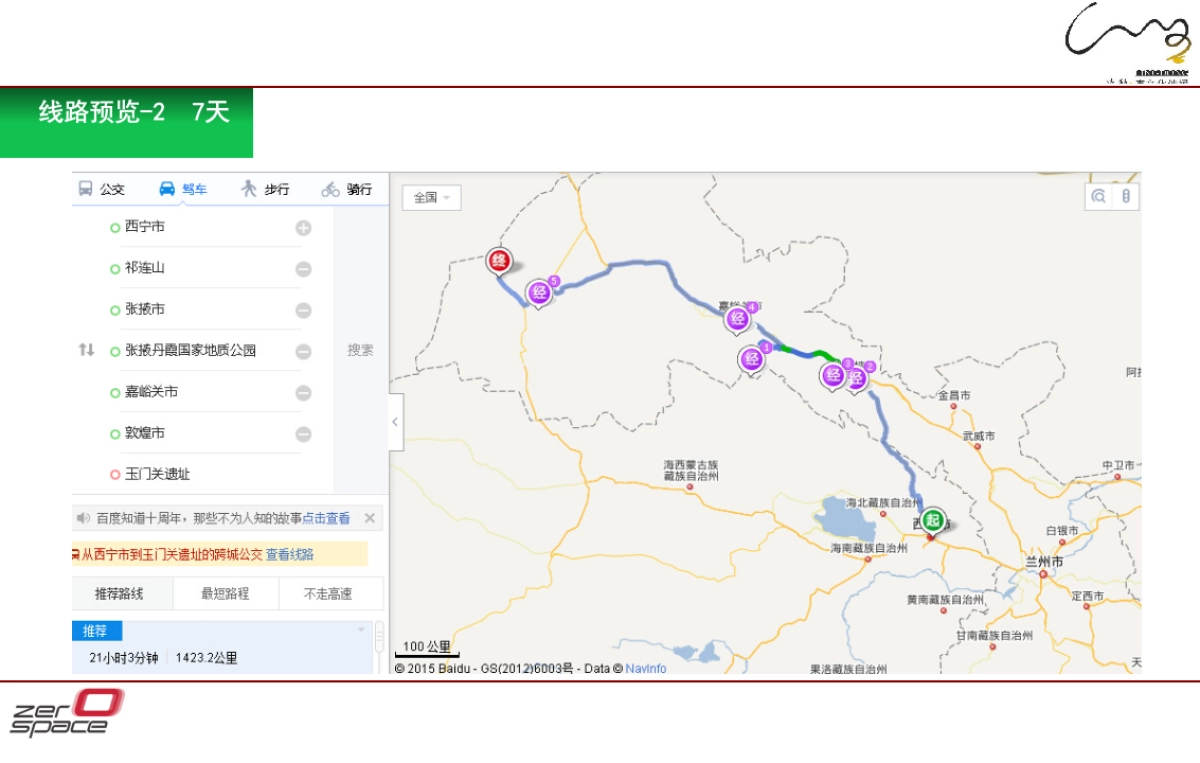Remove the 祁连山 waypoint with minus button

(x=303, y=268)
